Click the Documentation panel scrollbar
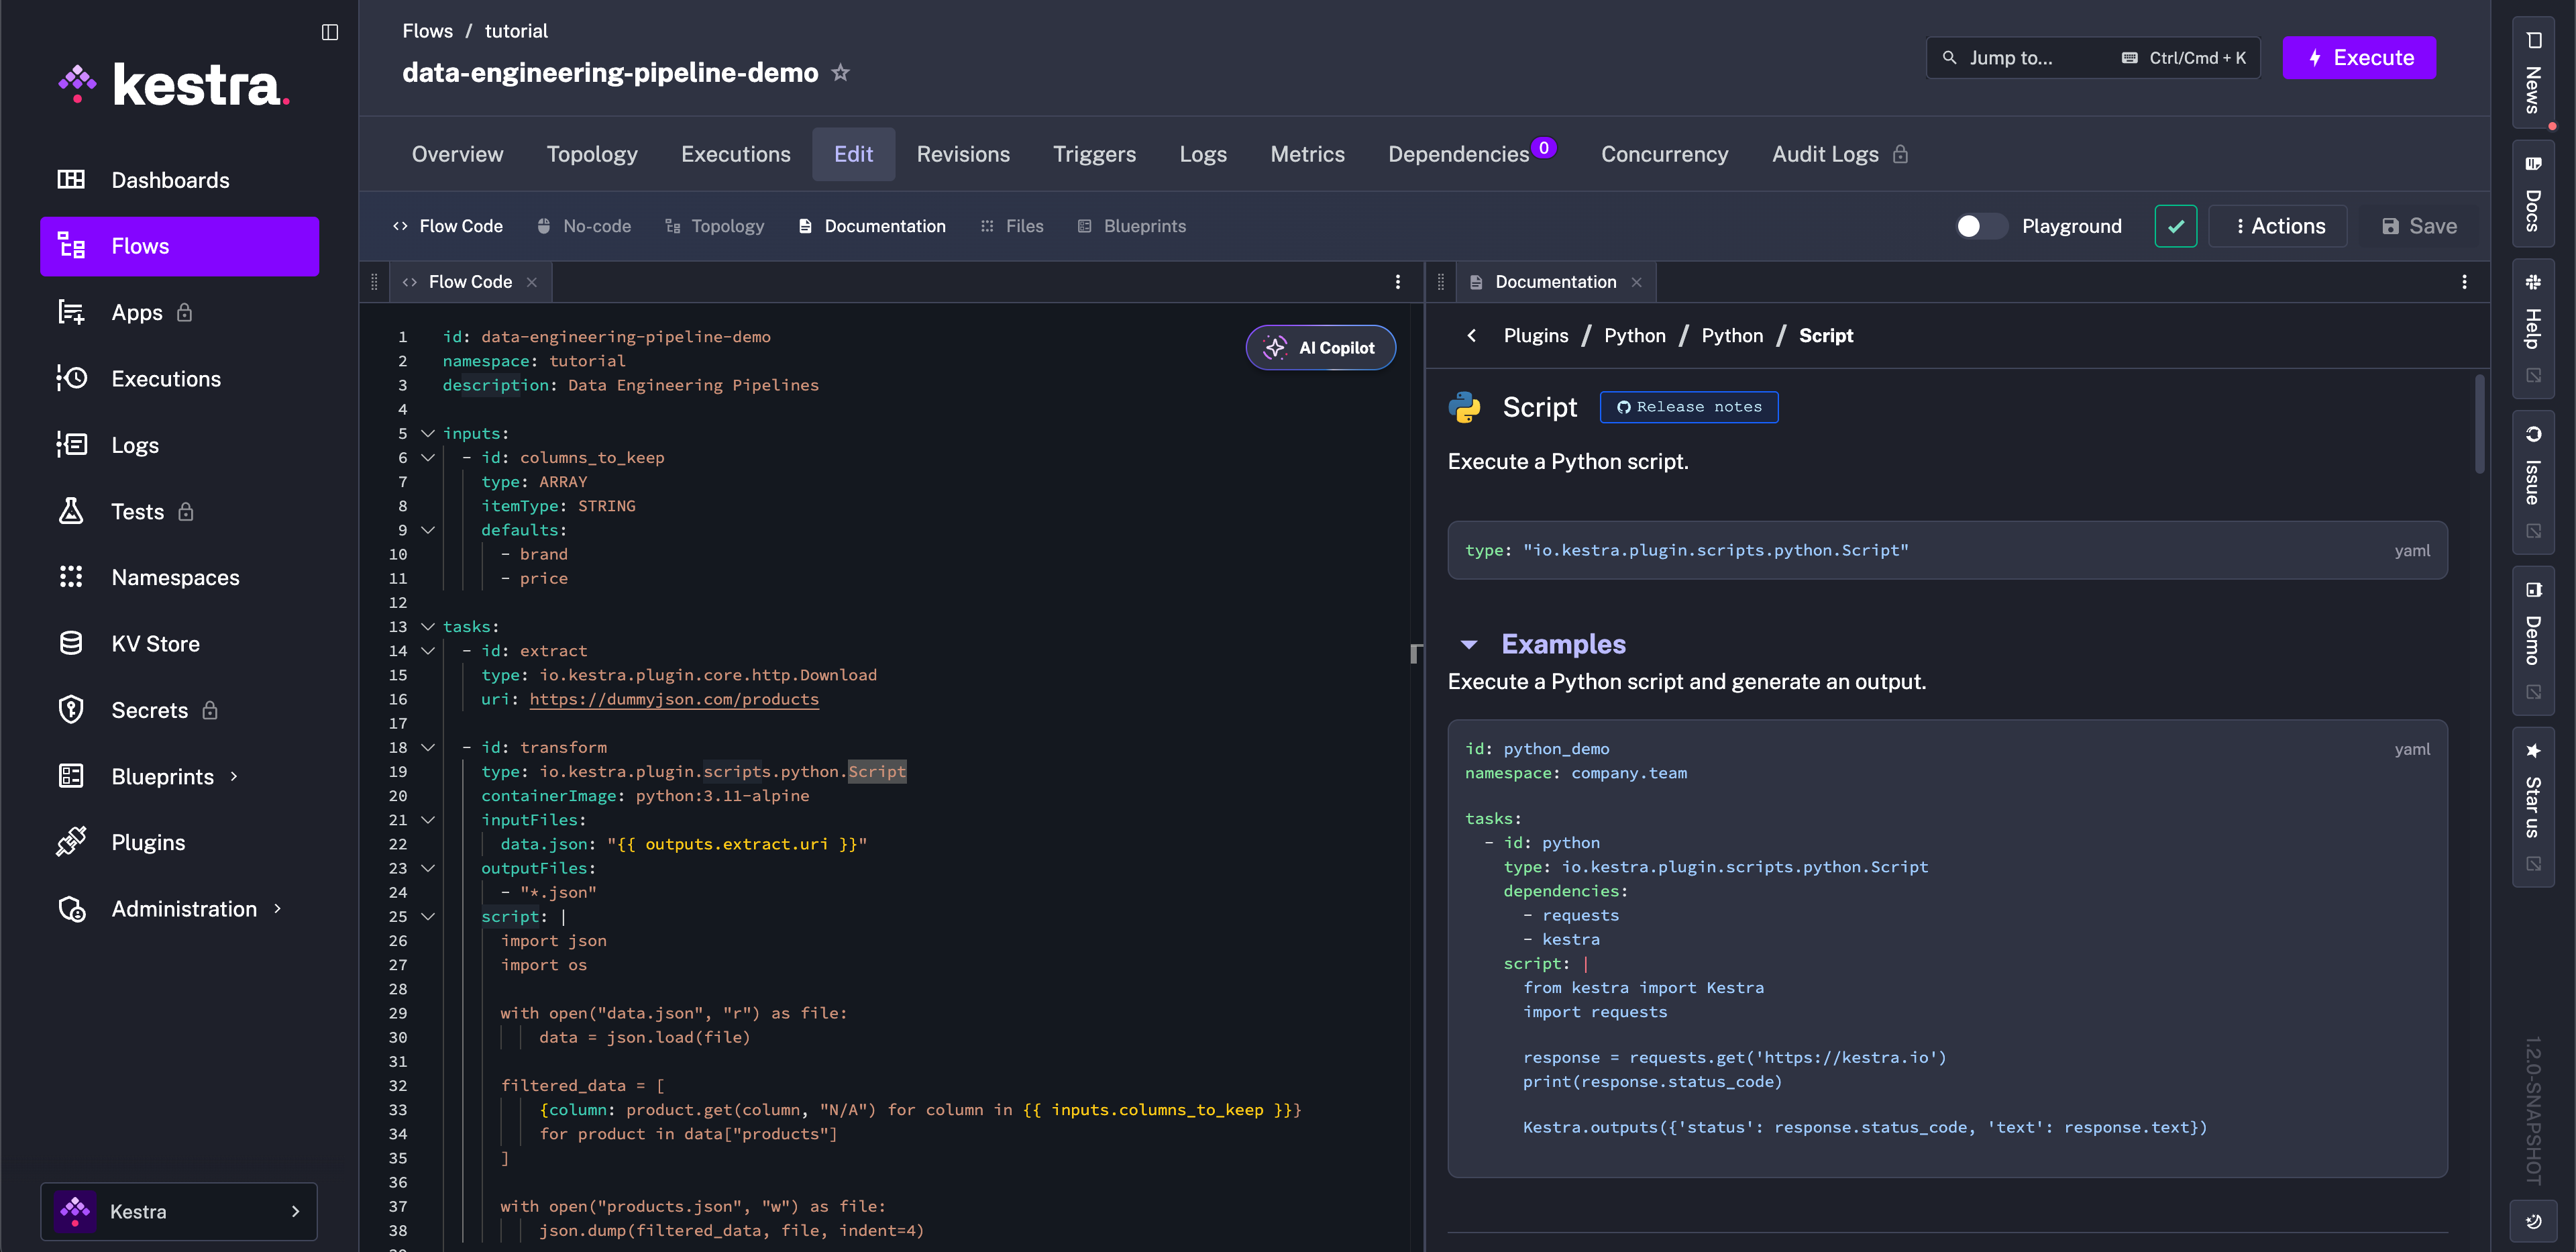Screen dimensions: 2576x1252 point(2479,425)
